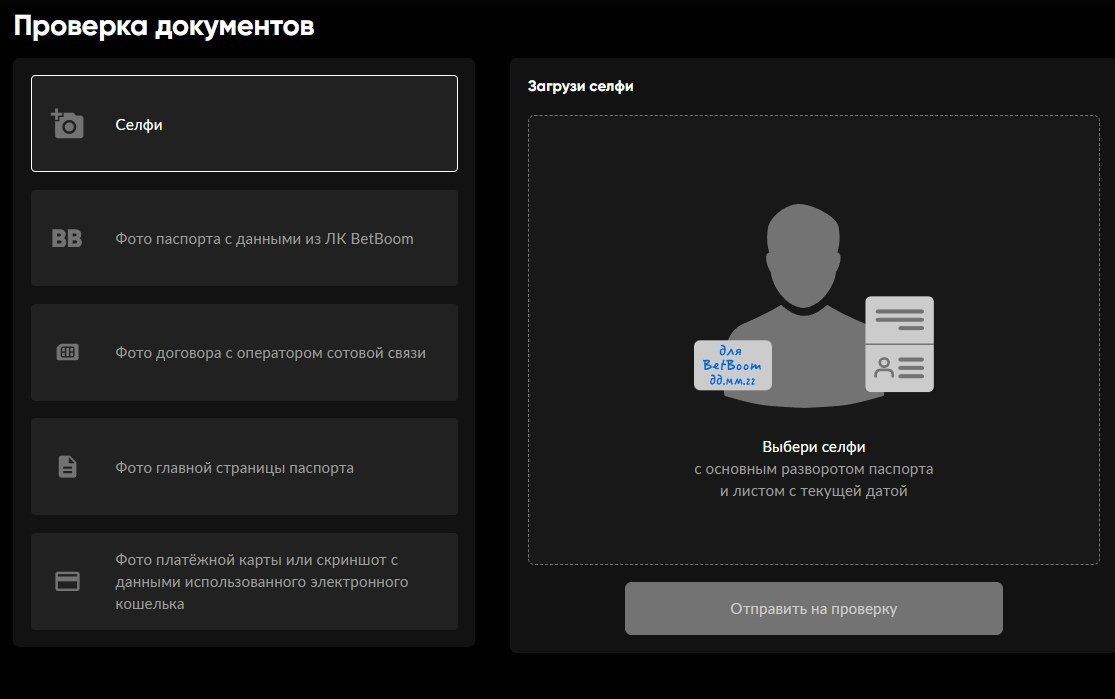Select the Селфи section label
The width and height of the screenshot is (1115, 699).
tap(139, 125)
